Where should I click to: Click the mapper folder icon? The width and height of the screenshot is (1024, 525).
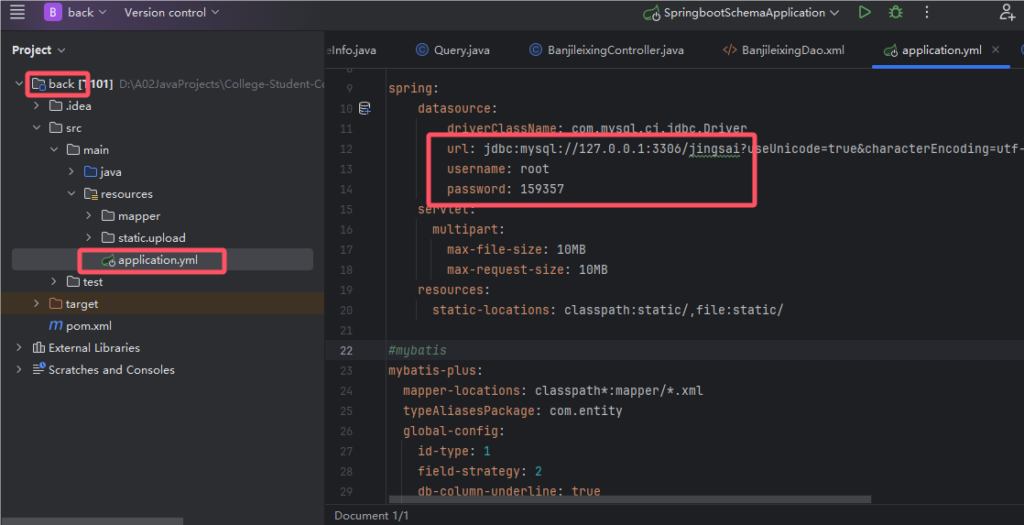point(108,215)
